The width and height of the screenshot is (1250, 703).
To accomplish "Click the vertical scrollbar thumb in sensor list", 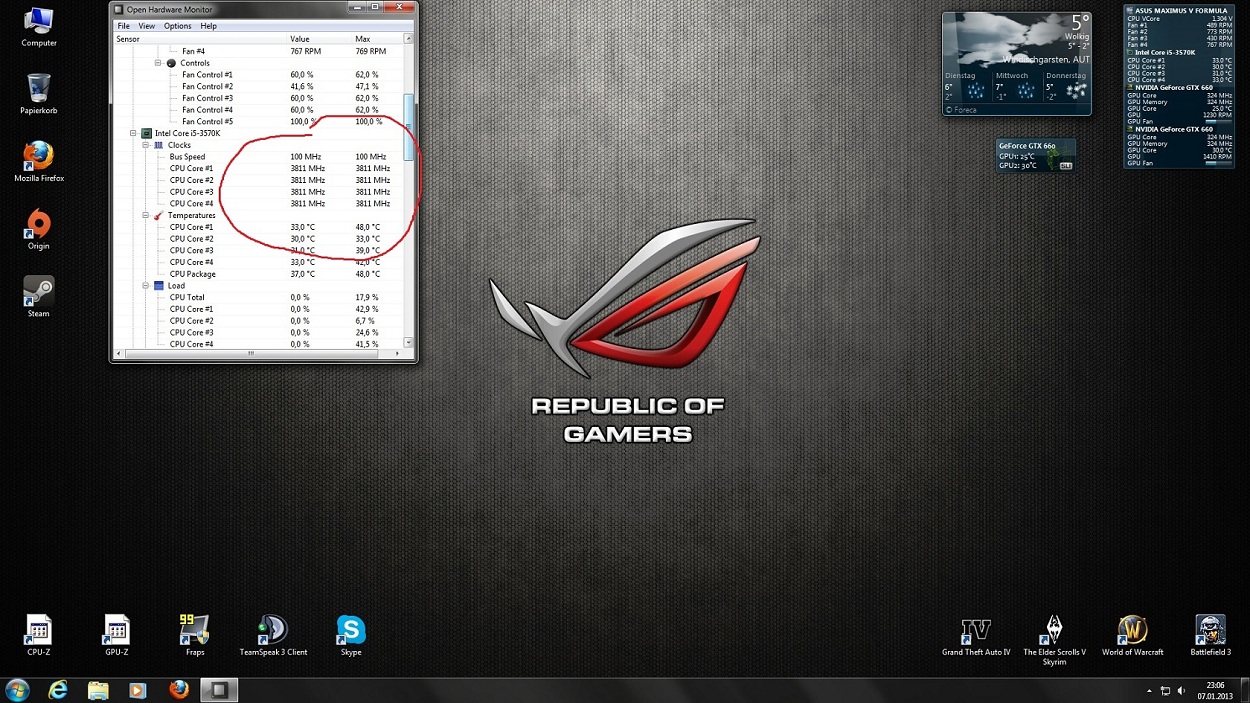I will click(408, 127).
